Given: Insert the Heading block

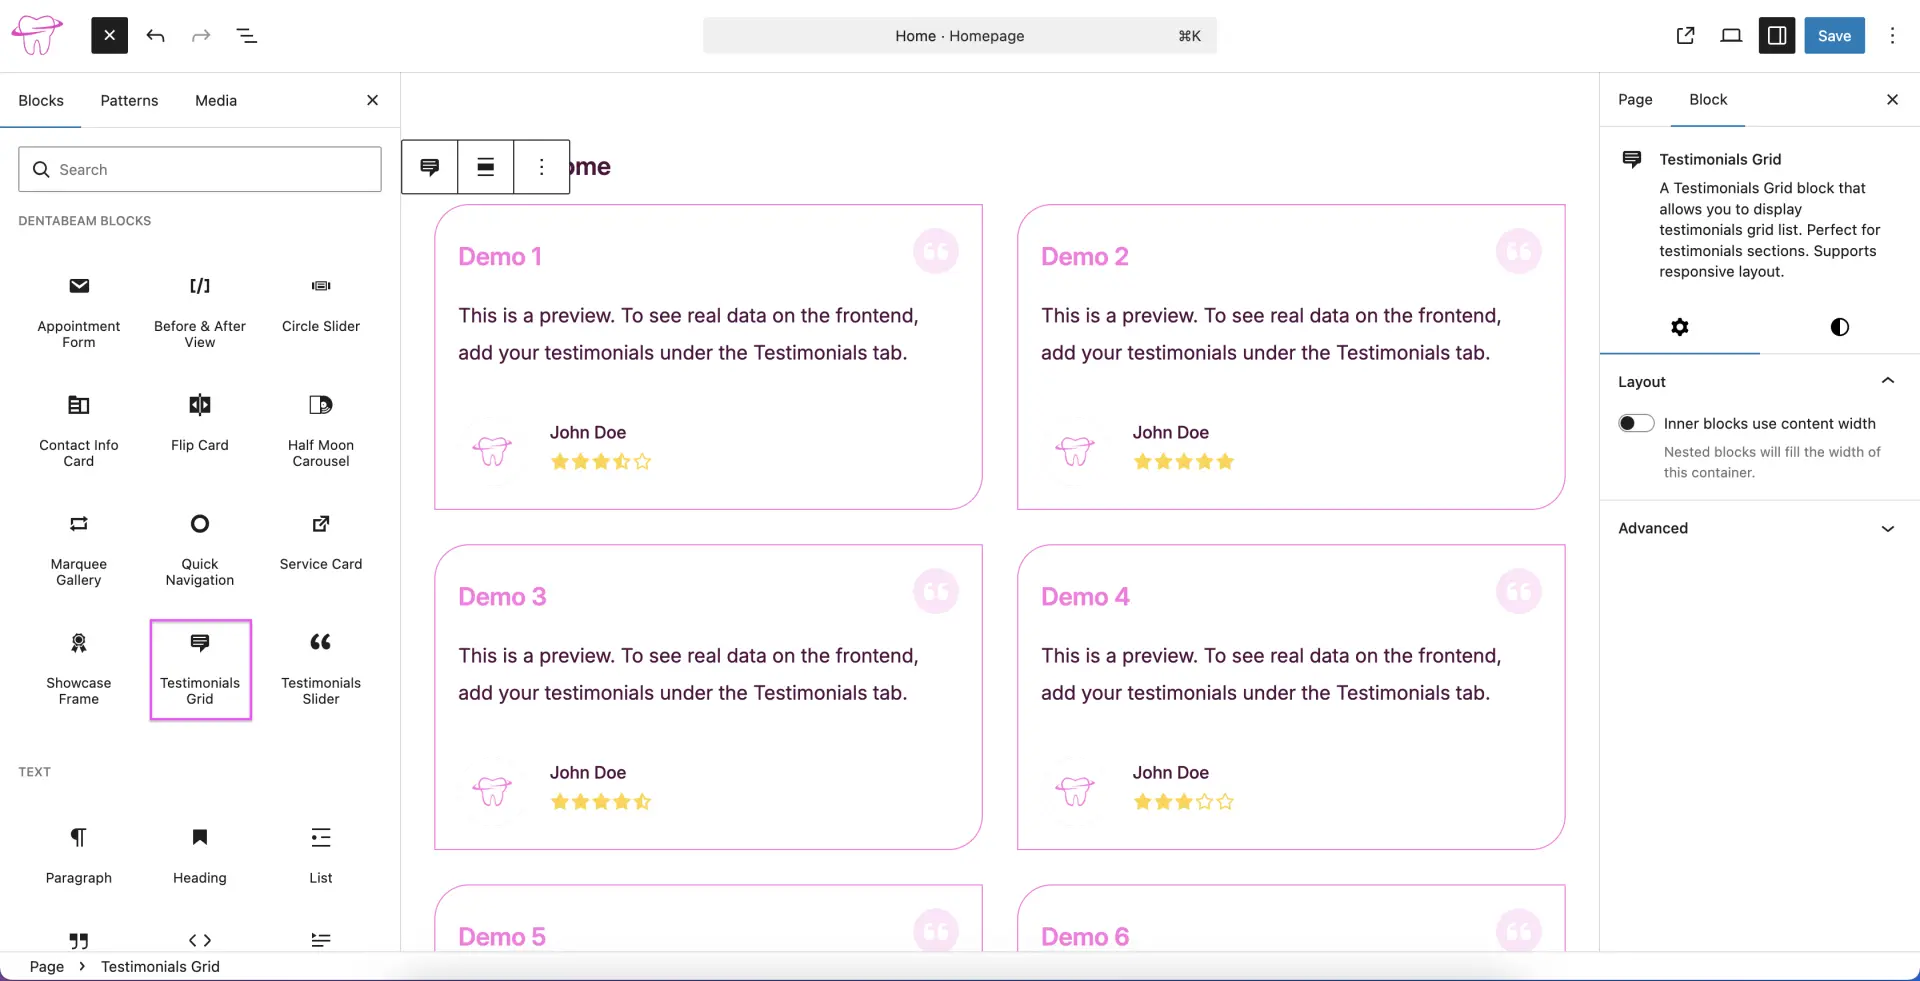Looking at the screenshot, I should point(200,855).
